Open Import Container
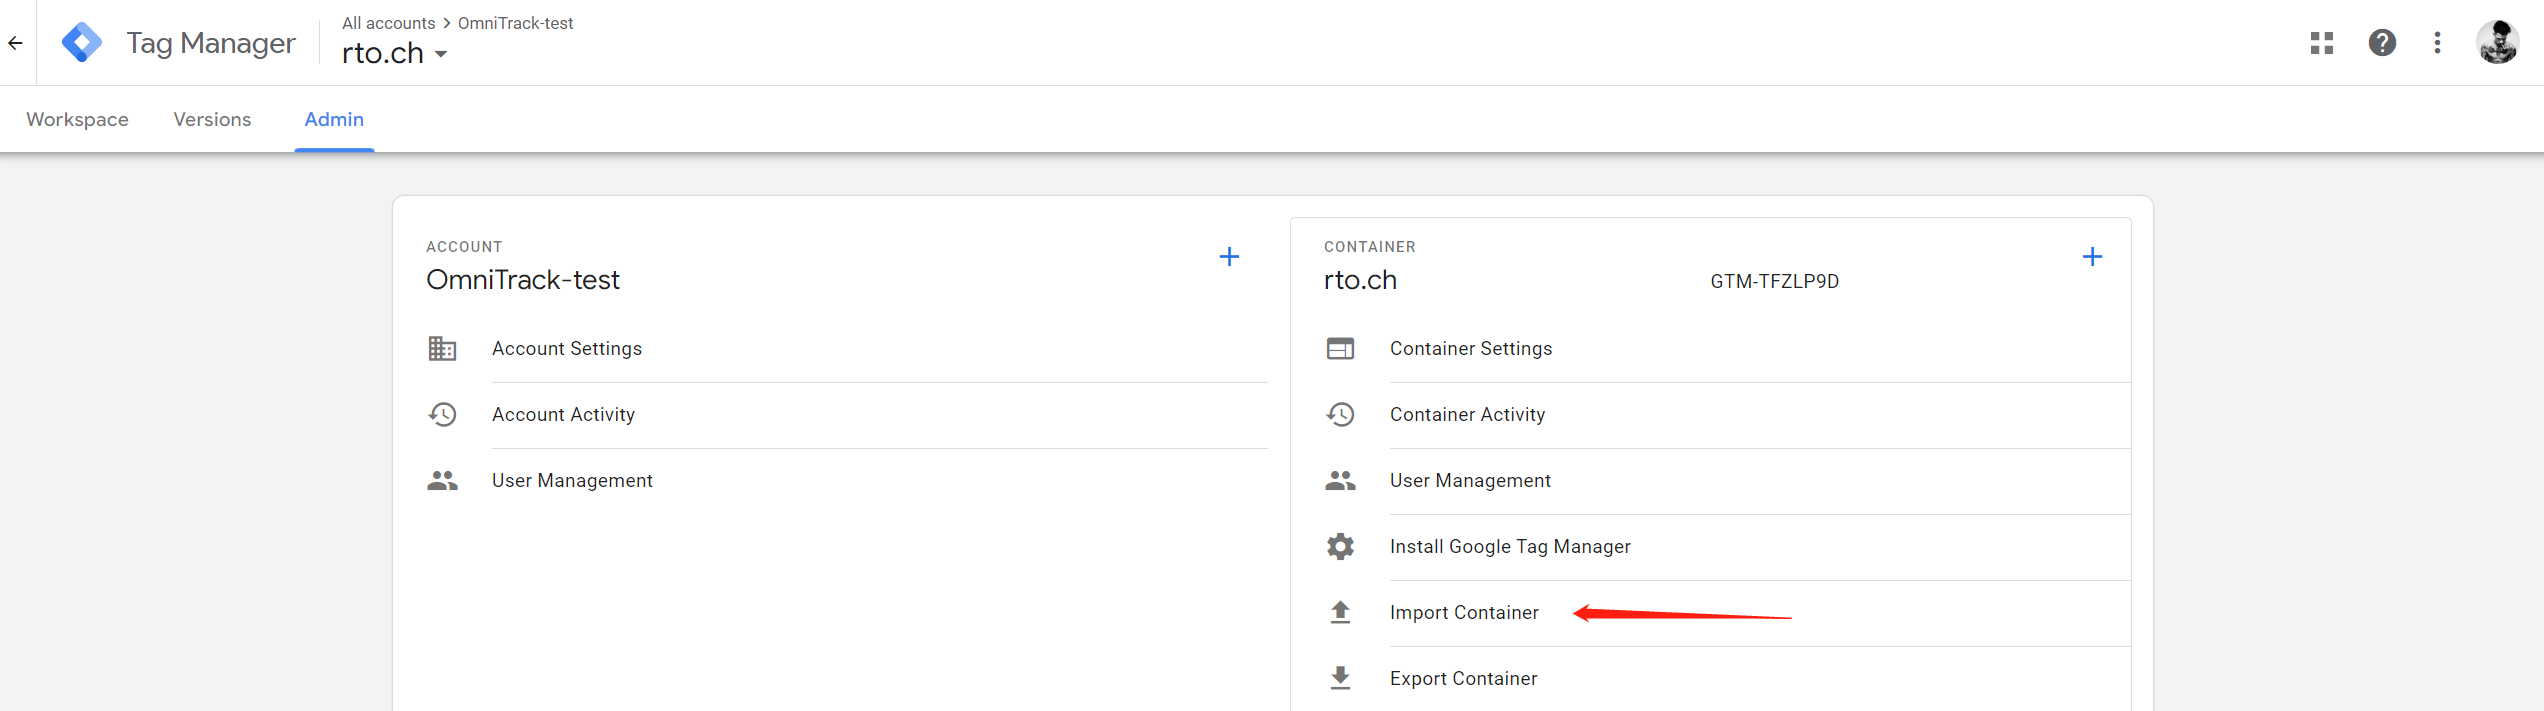The height and width of the screenshot is (711, 2544). pos(1464,612)
